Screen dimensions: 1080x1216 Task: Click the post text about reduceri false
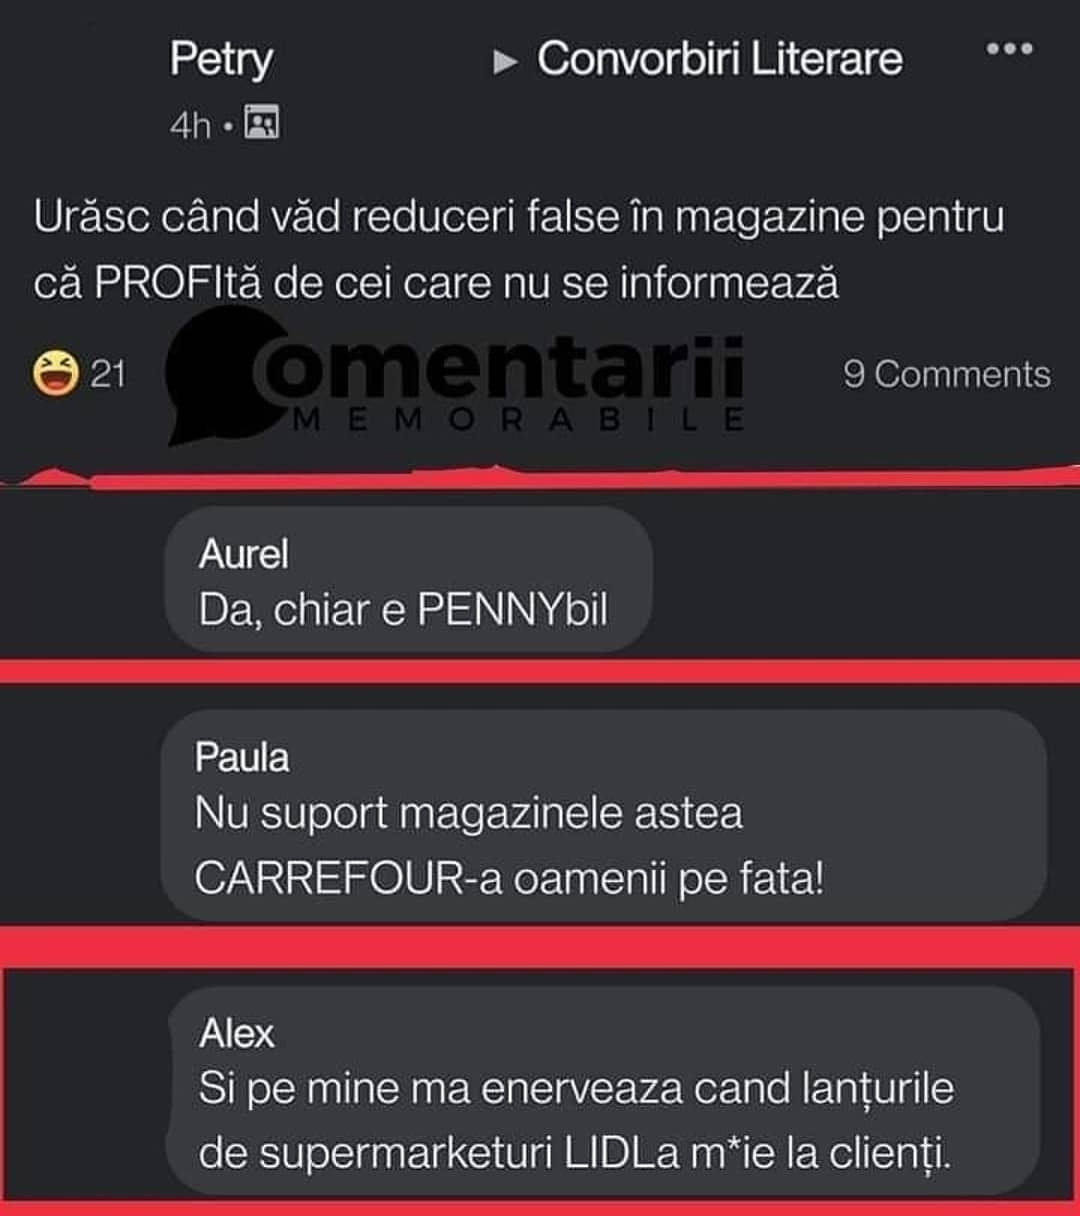519,250
